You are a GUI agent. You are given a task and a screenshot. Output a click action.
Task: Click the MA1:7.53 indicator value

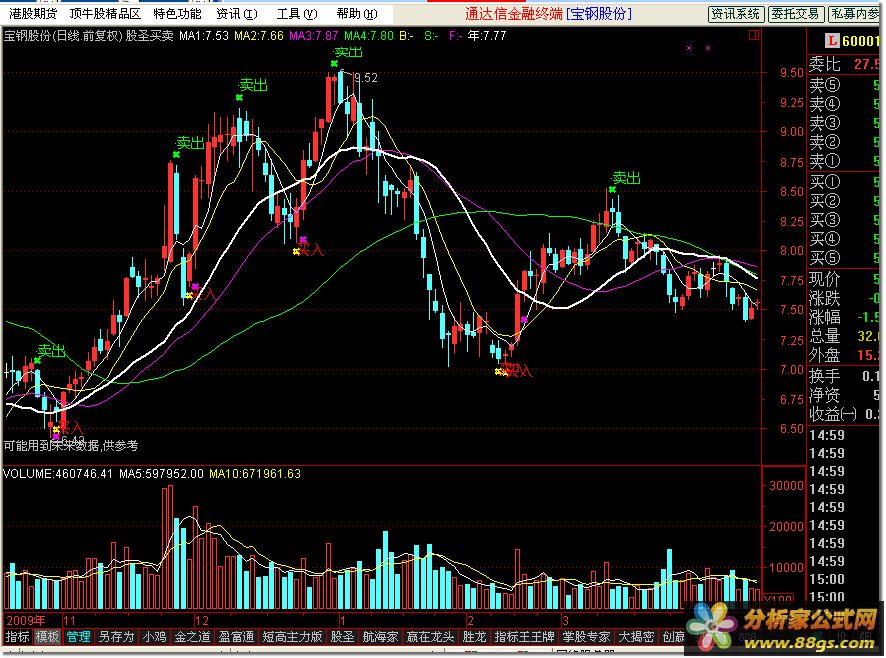(204, 36)
